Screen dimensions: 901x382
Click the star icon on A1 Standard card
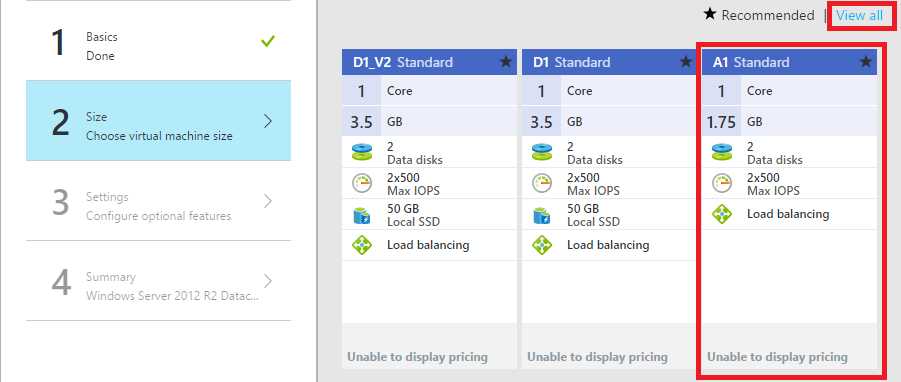[x=865, y=62]
